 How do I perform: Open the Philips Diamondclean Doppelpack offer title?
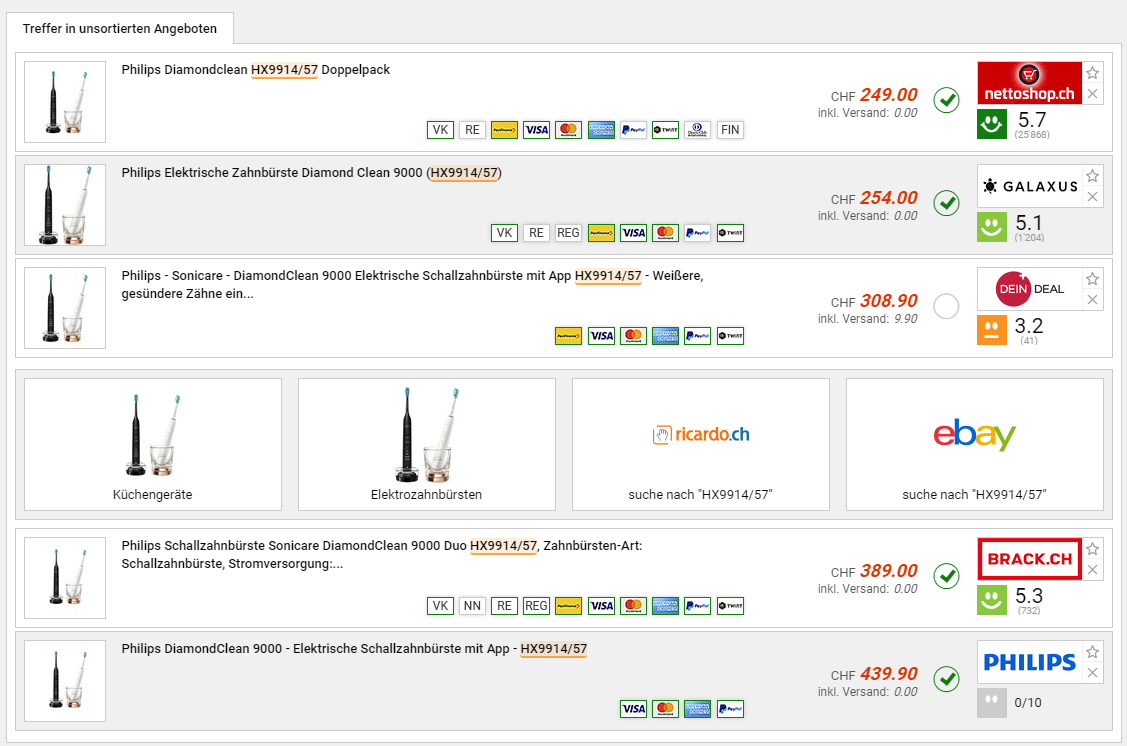(x=255, y=70)
